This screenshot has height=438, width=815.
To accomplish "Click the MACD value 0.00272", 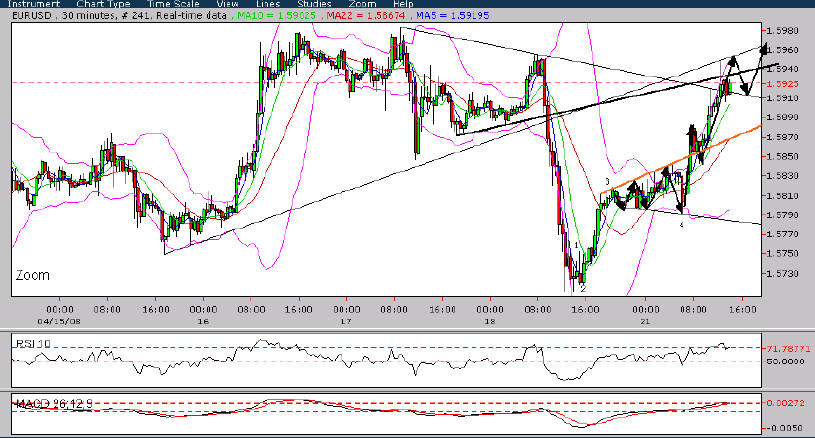I will [786, 403].
